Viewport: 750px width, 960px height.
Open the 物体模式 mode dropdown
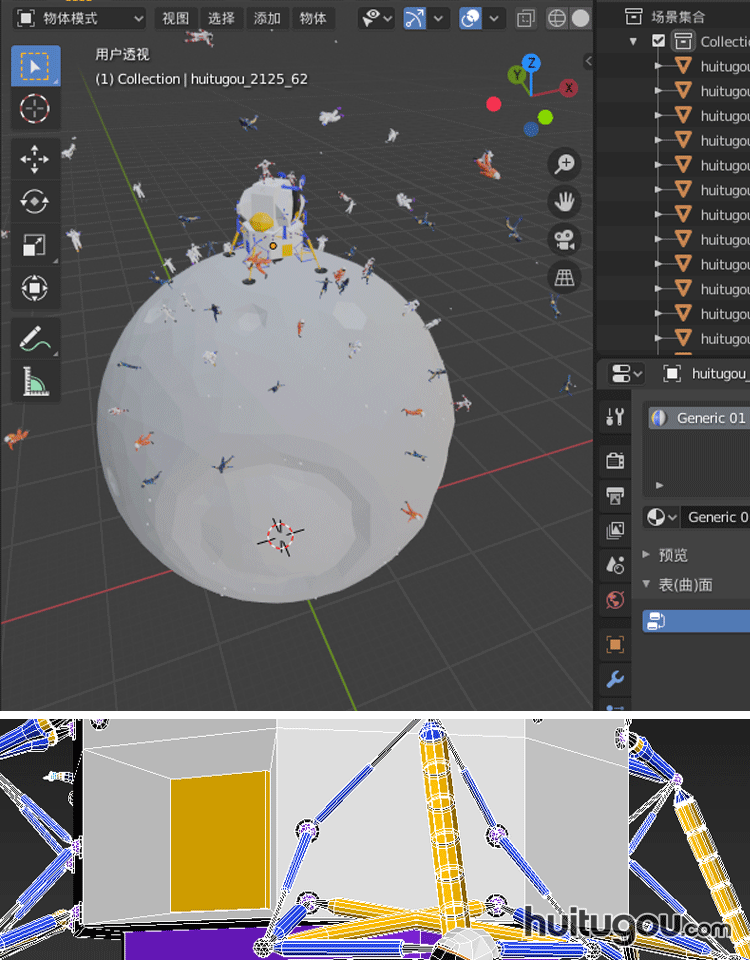pos(80,18)
